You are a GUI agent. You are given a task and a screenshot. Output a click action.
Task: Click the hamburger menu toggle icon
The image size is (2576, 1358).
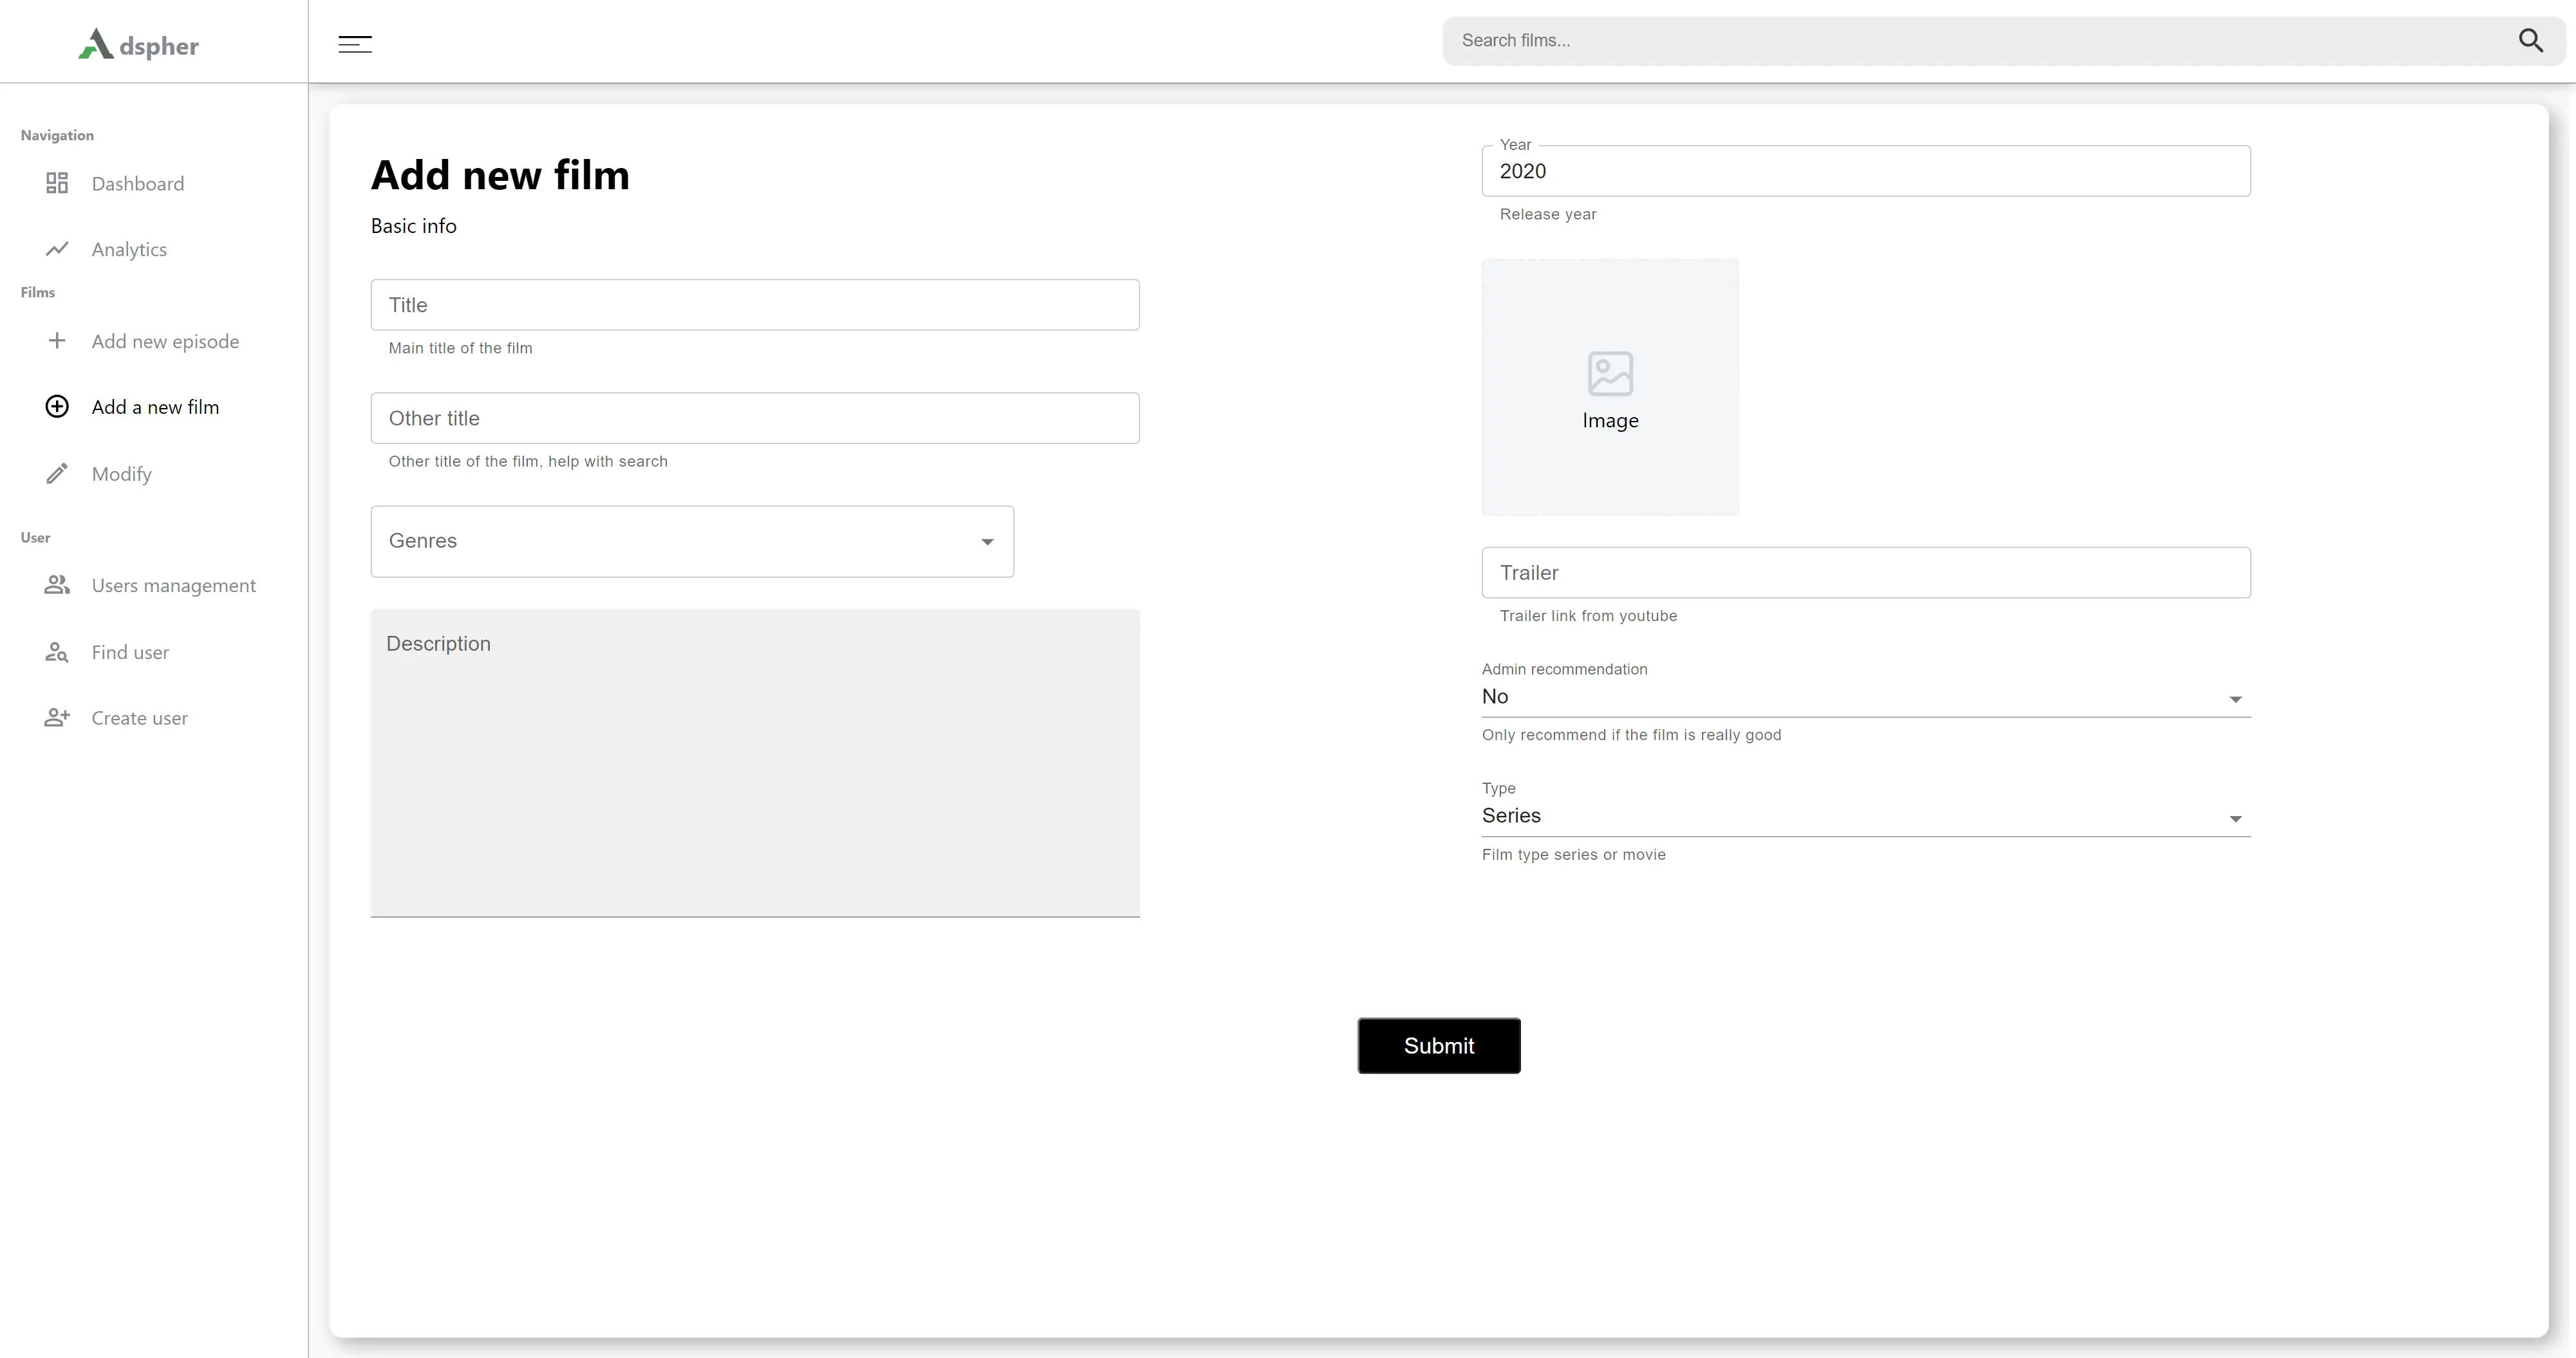click(x=355, y=44)
